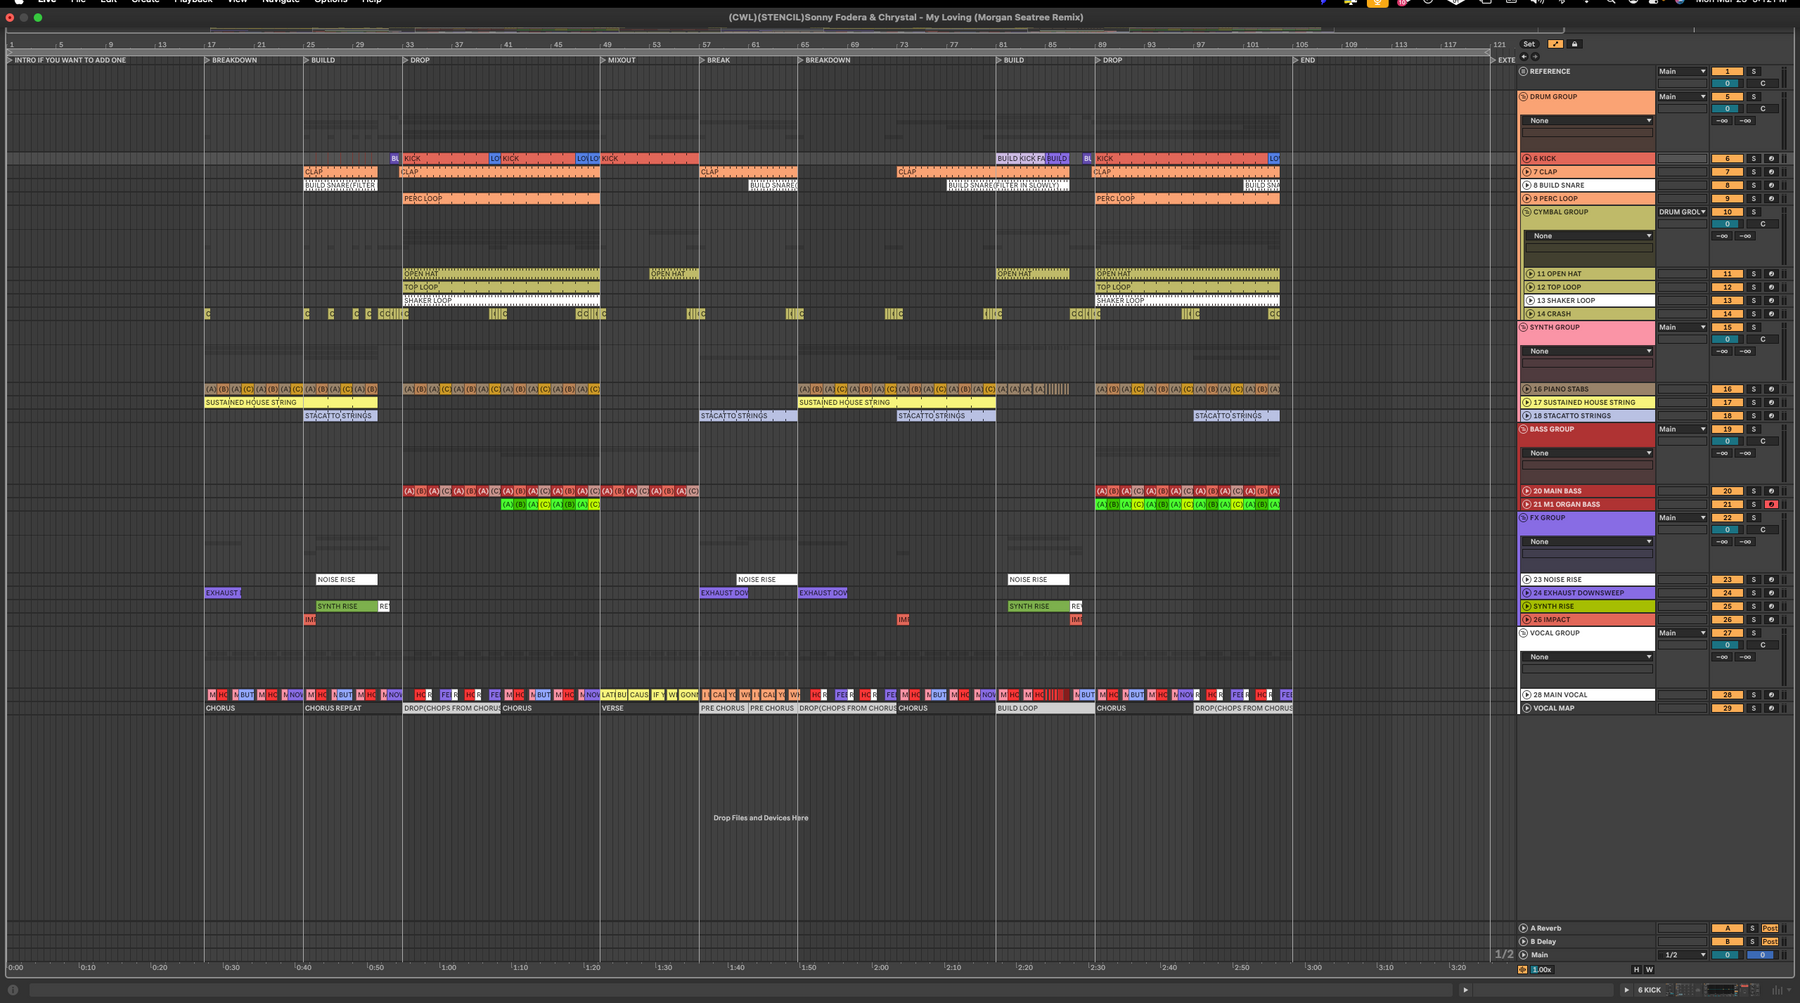Viewport: 1800px width, 1003px height.
Task: Select the END locator
Action: 1305,60
